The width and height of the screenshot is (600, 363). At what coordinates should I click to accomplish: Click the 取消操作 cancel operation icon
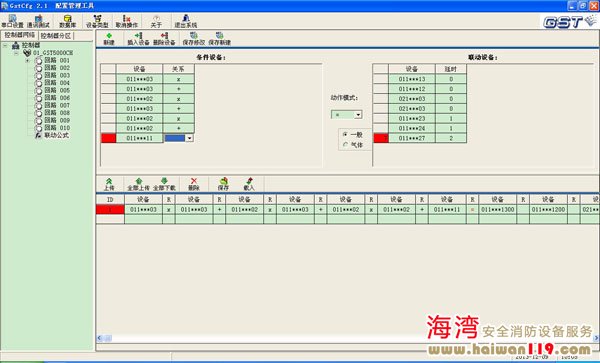pos(127,21)
